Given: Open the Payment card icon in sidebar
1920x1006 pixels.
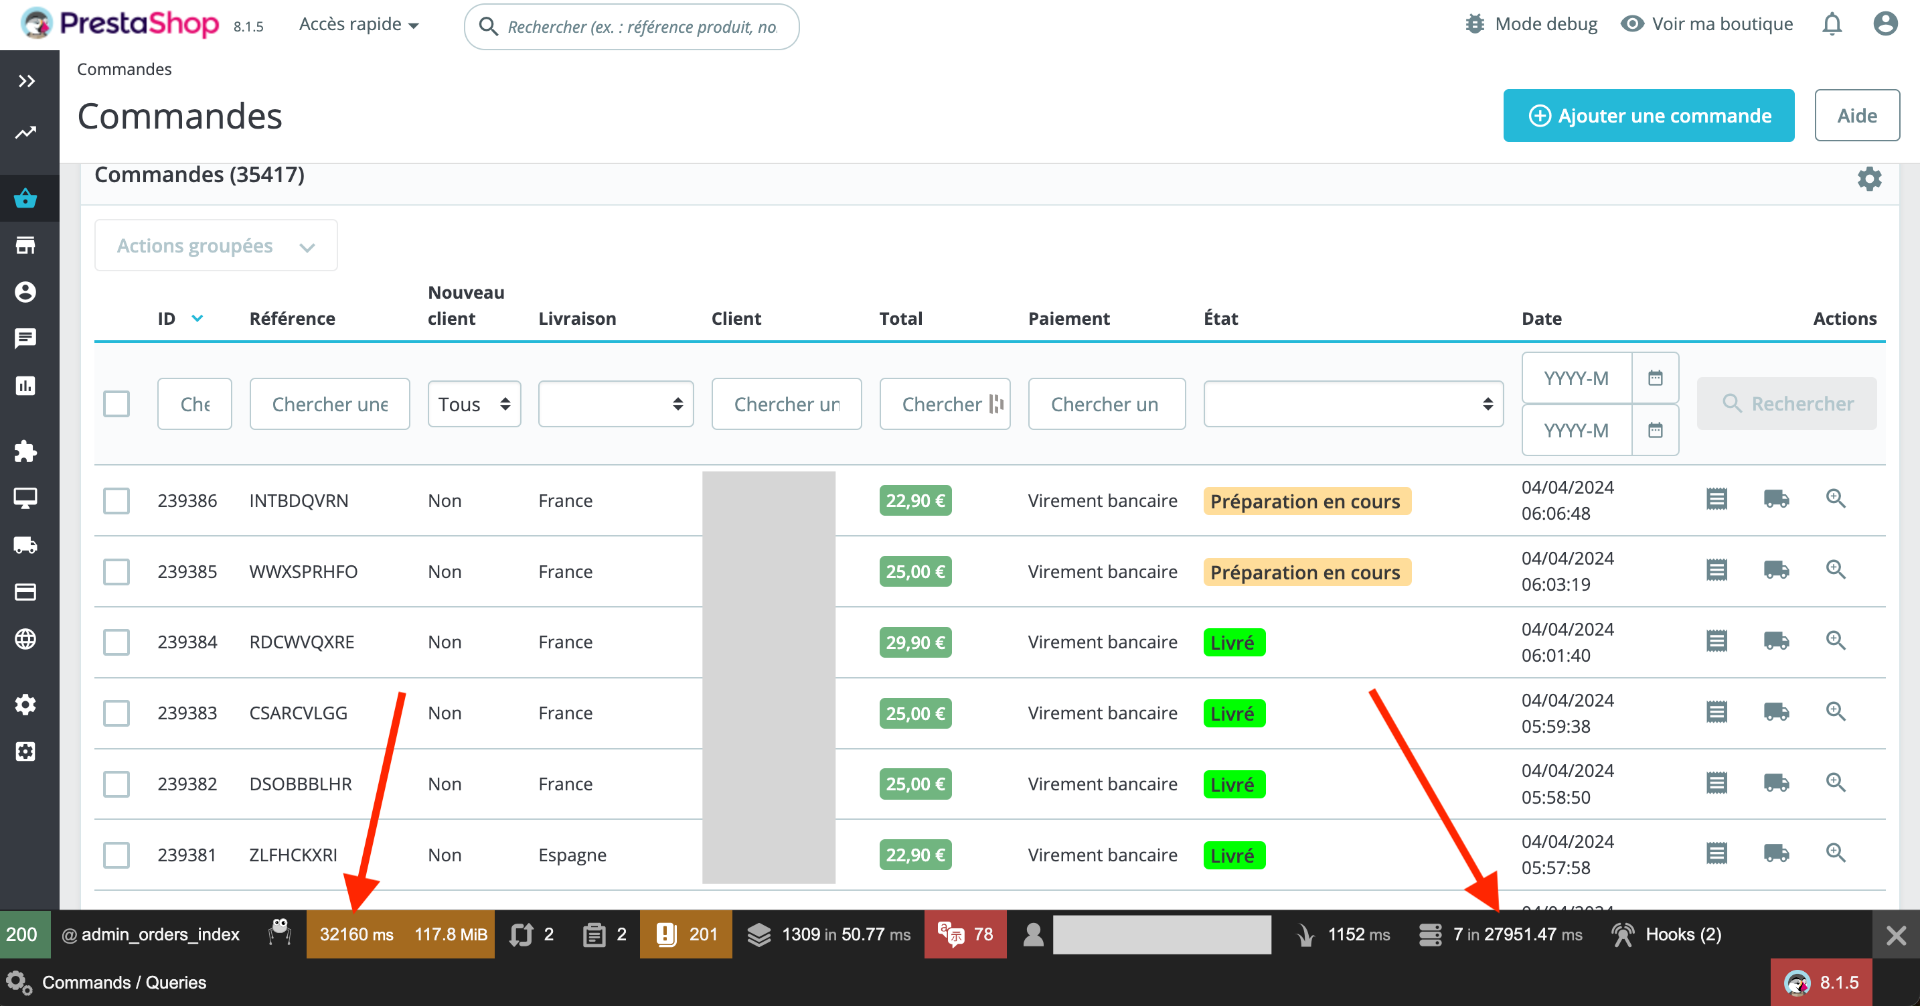Looking at the screenshot, I should 26,592.
